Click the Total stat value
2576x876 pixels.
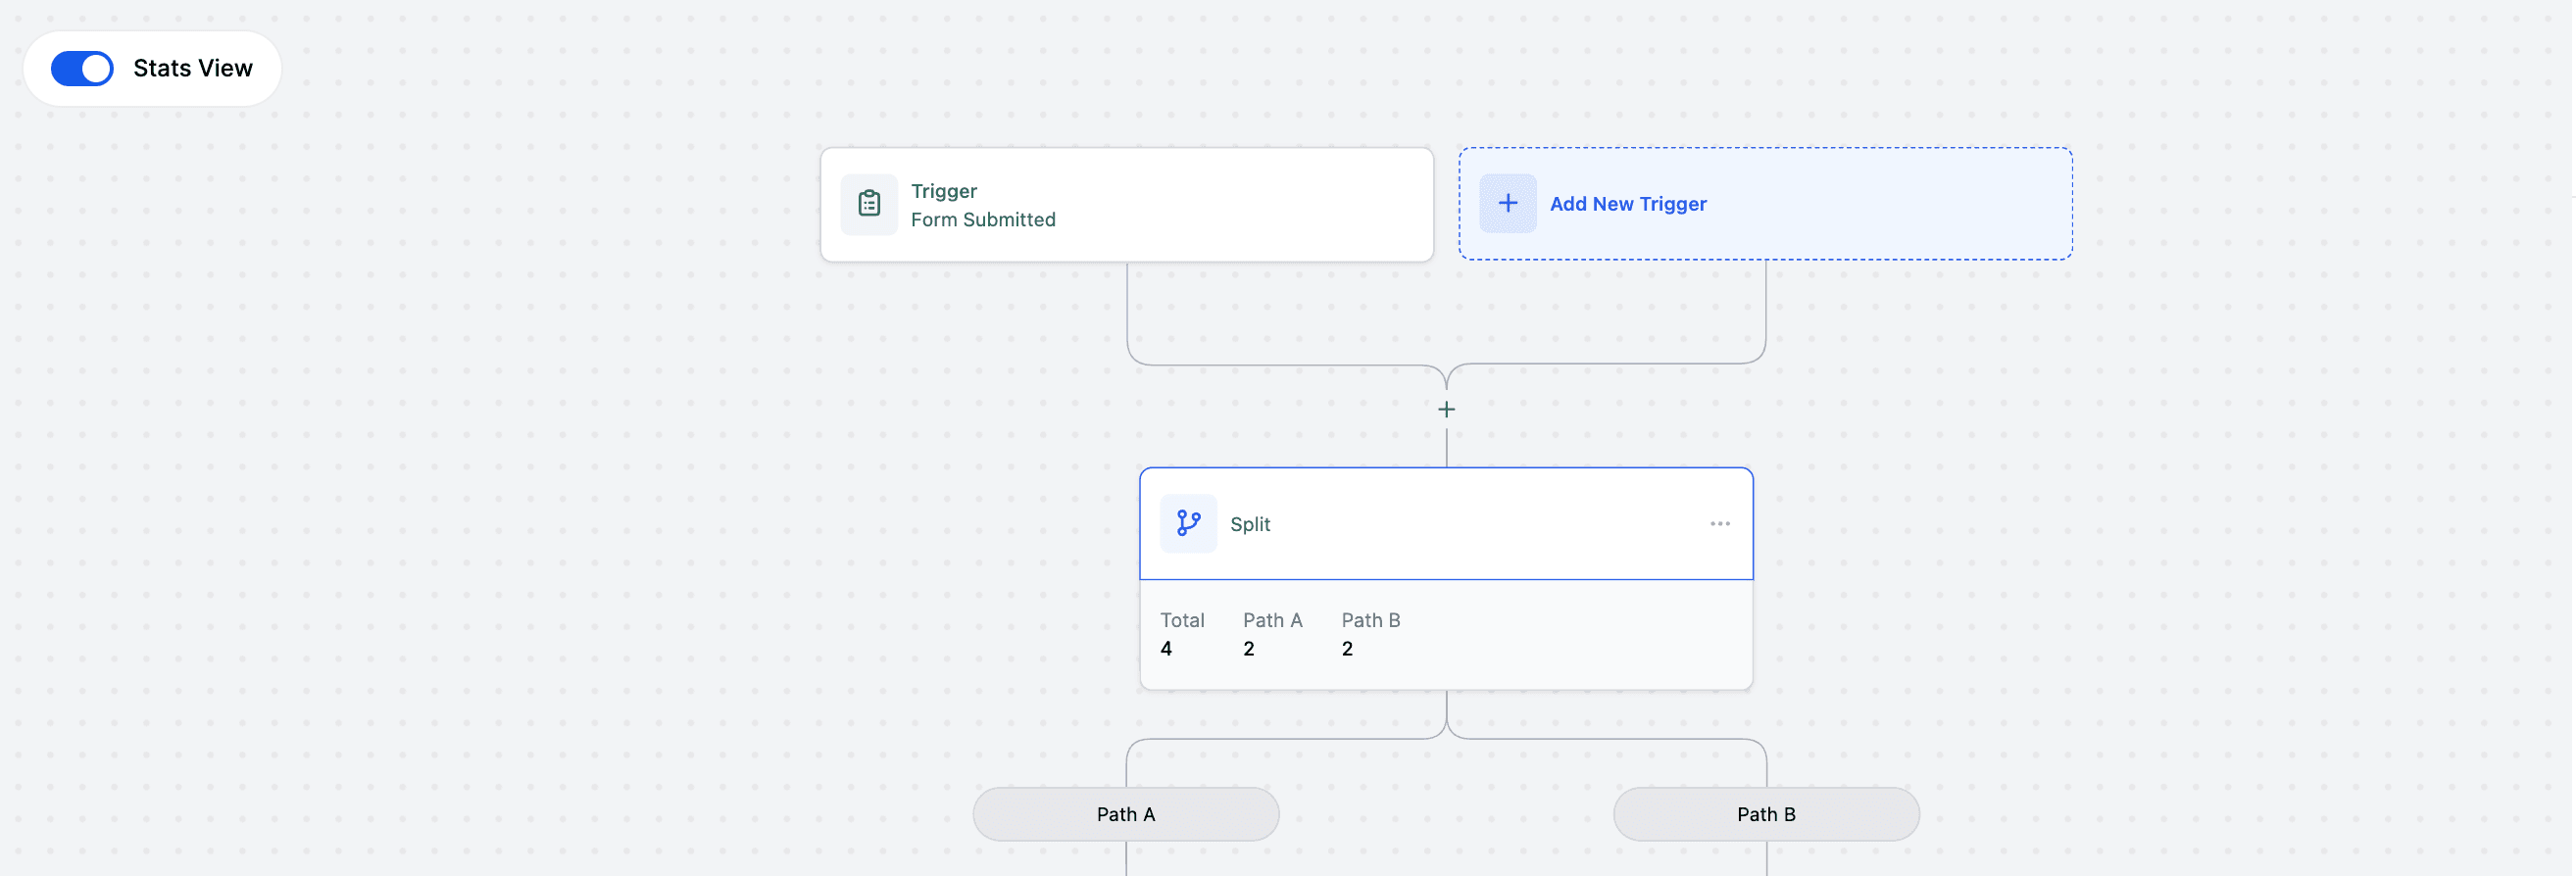(x=1166, y=649)
